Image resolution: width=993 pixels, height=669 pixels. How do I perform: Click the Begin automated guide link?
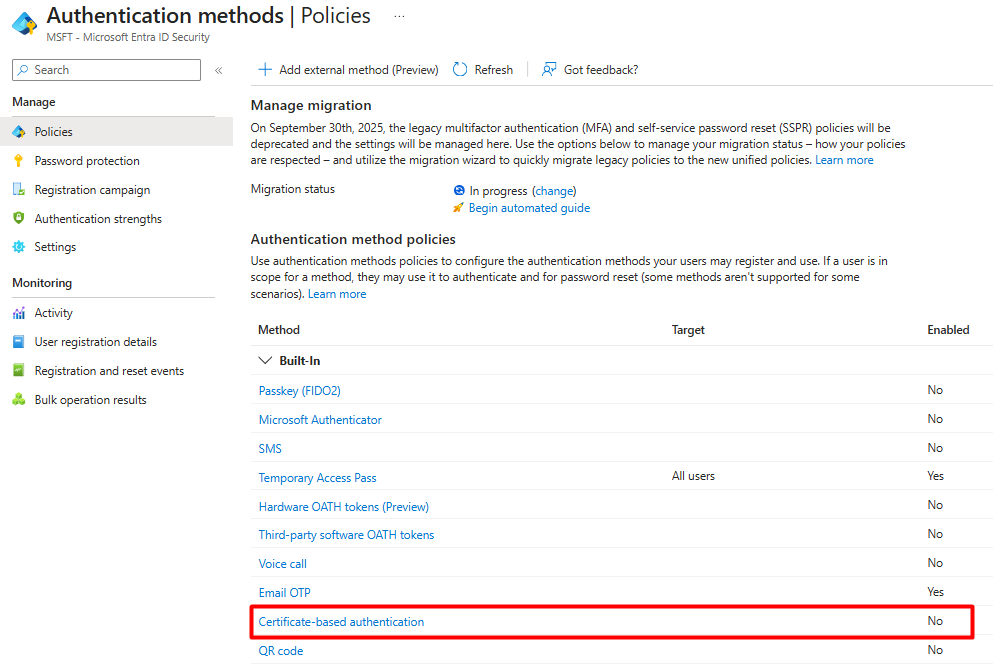[529, 208]
